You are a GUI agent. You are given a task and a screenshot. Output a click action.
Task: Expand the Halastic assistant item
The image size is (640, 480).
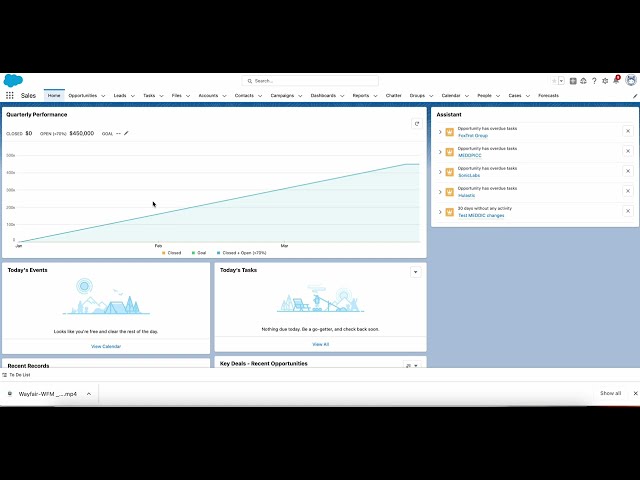(x=440, y=192)
